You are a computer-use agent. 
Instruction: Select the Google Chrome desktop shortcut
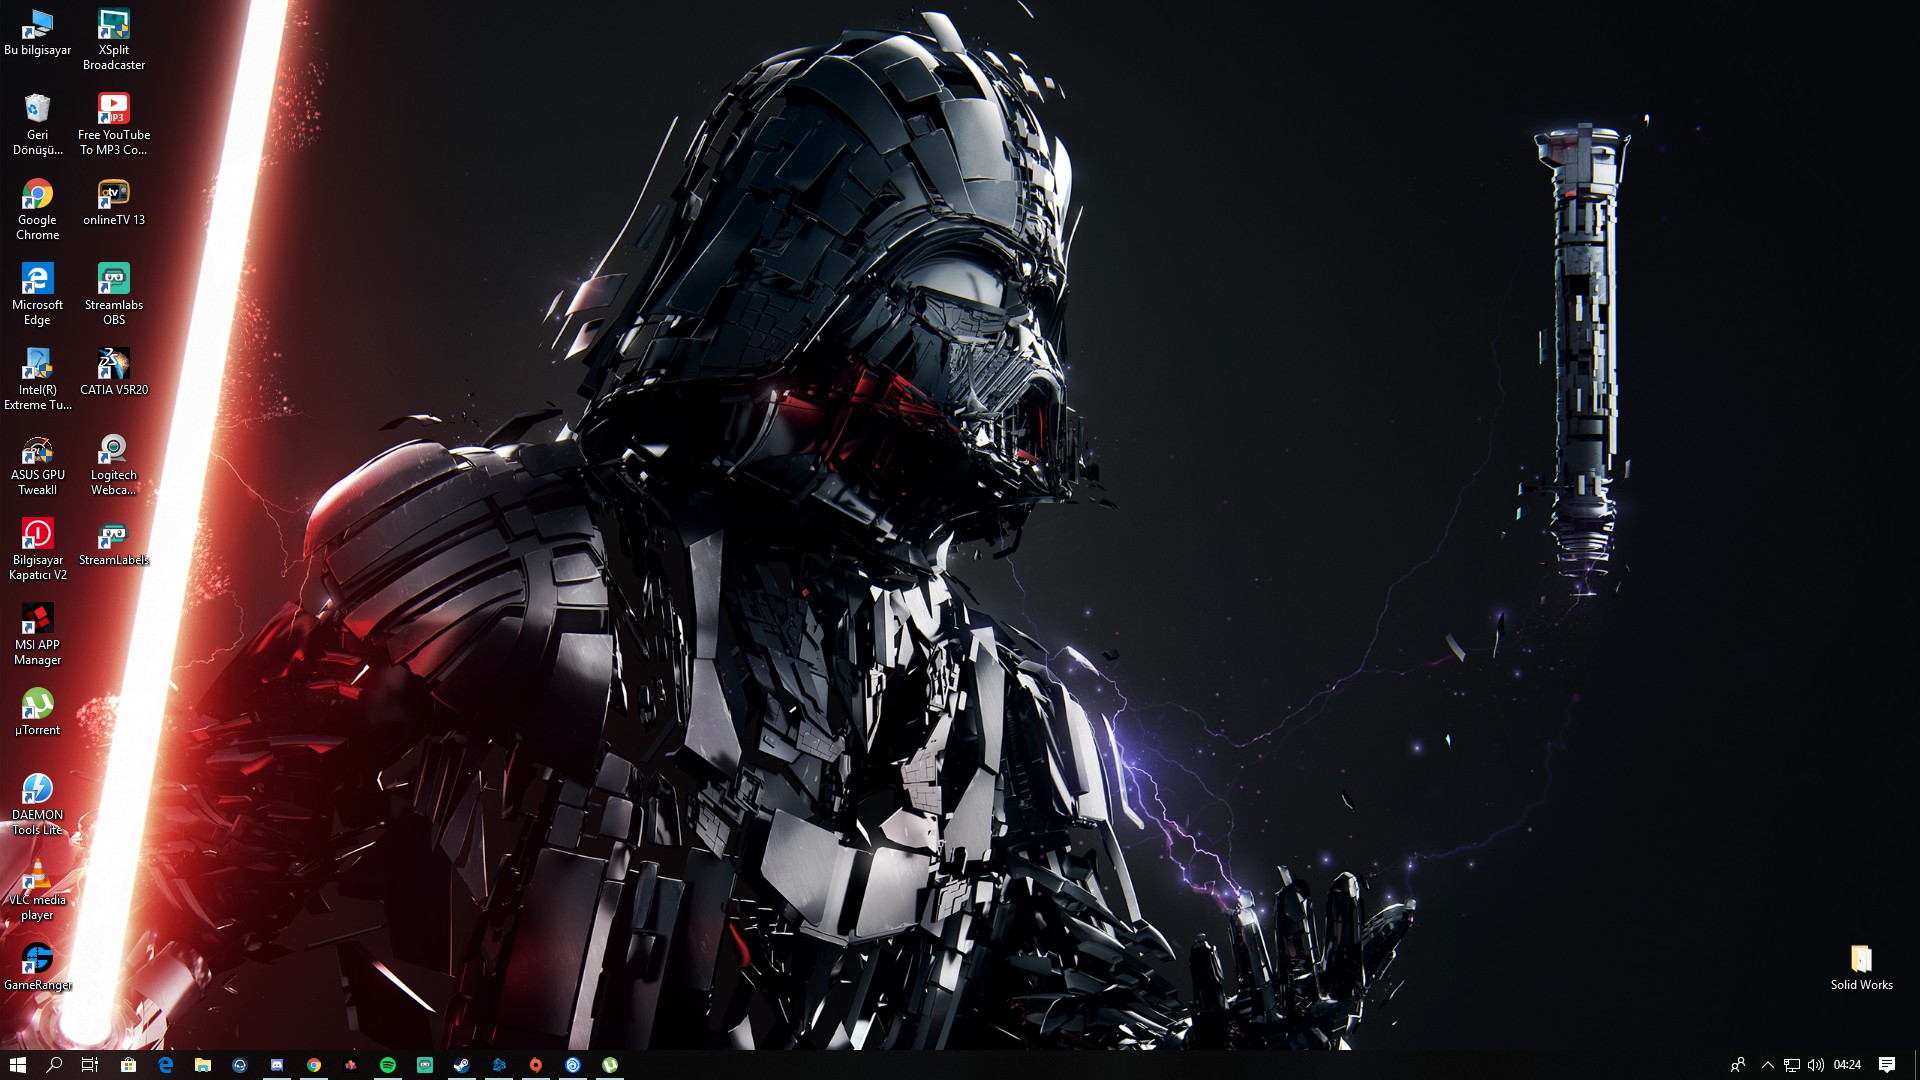coord(37,195)
